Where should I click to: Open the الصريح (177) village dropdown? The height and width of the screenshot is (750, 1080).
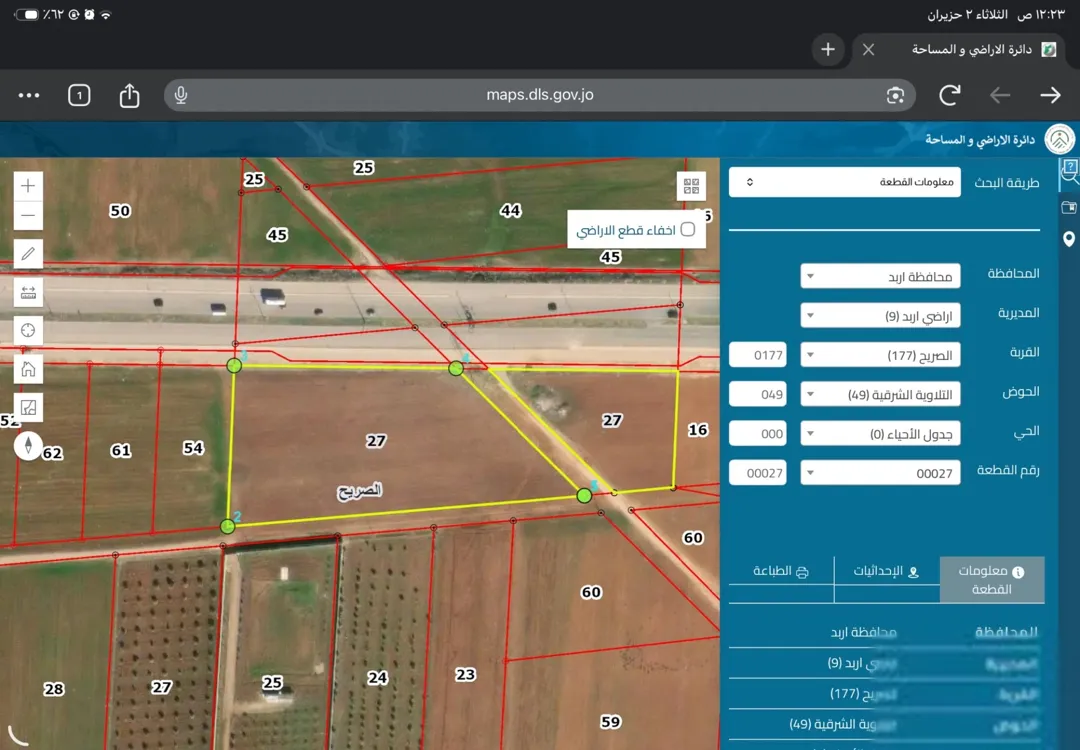pyautogui.click(x=880, y=355)
